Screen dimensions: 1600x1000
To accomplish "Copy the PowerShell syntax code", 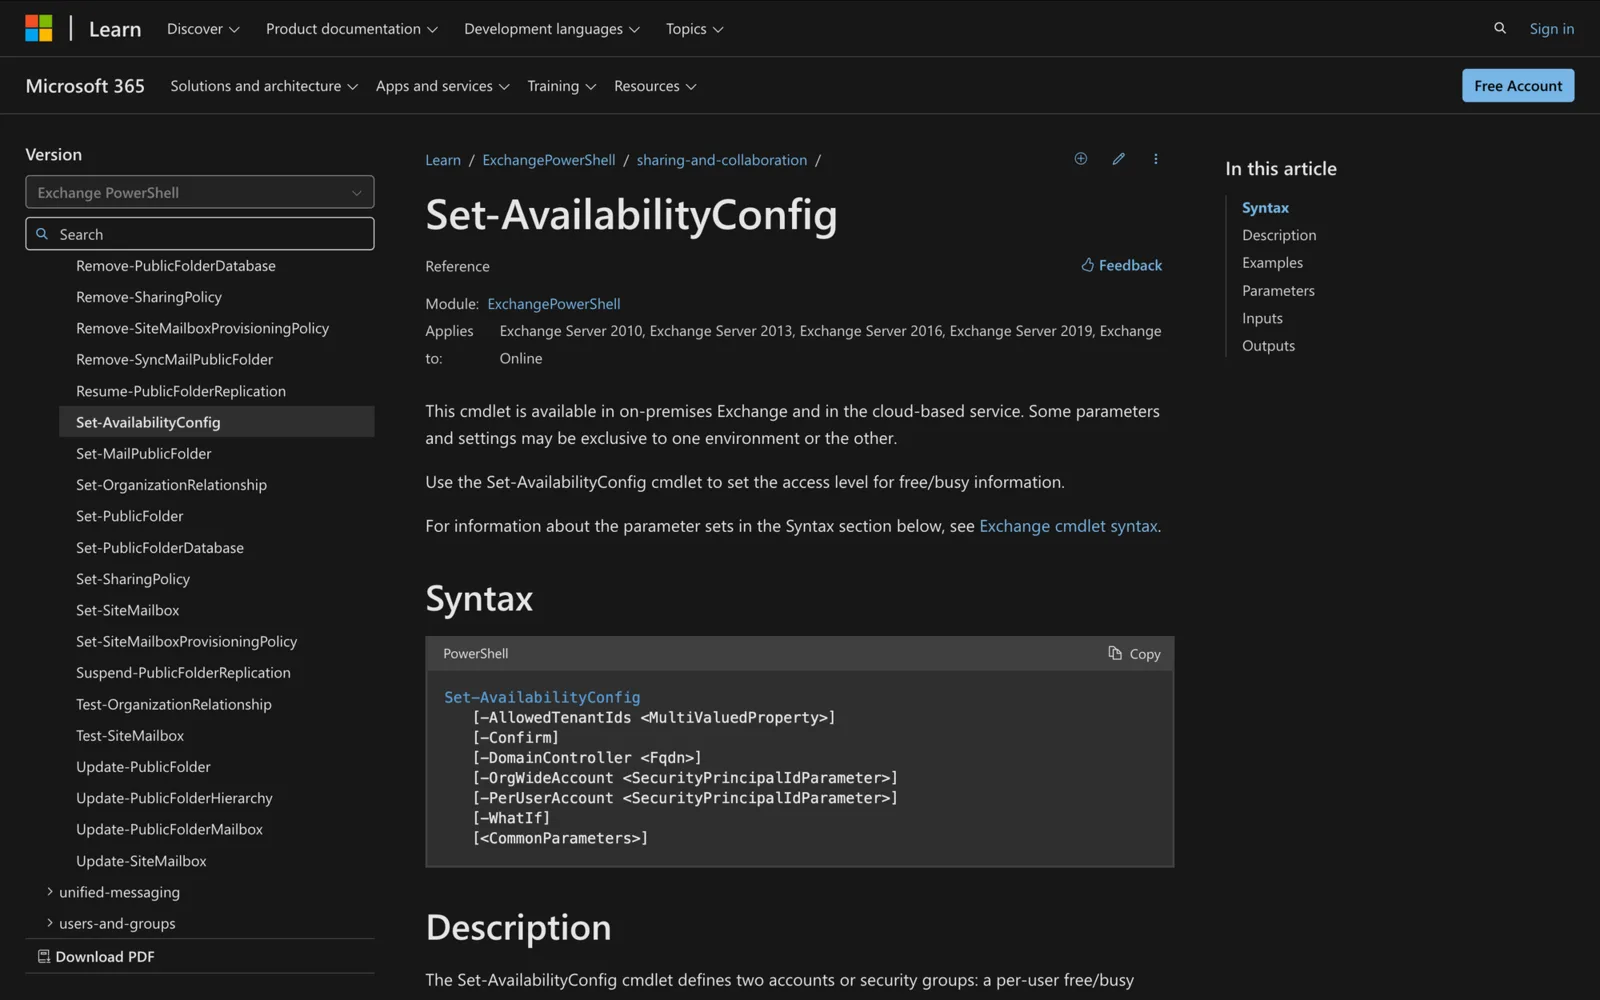I will [x=1134, y=654].
